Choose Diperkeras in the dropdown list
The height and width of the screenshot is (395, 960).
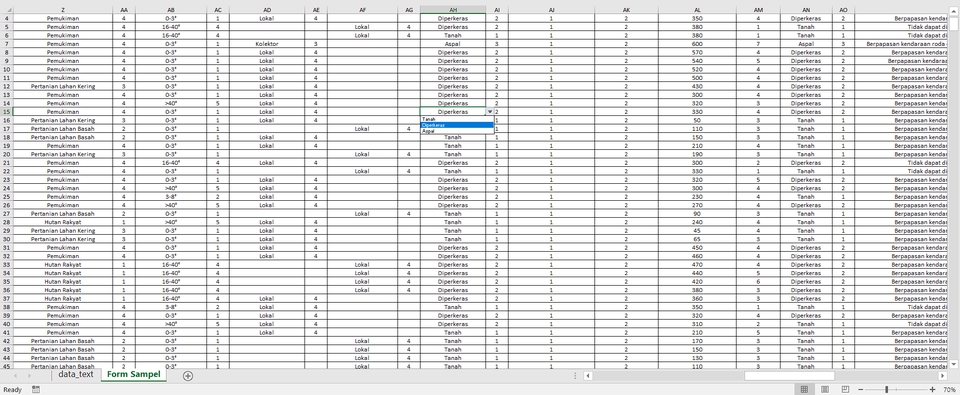[x=457, y=125]
